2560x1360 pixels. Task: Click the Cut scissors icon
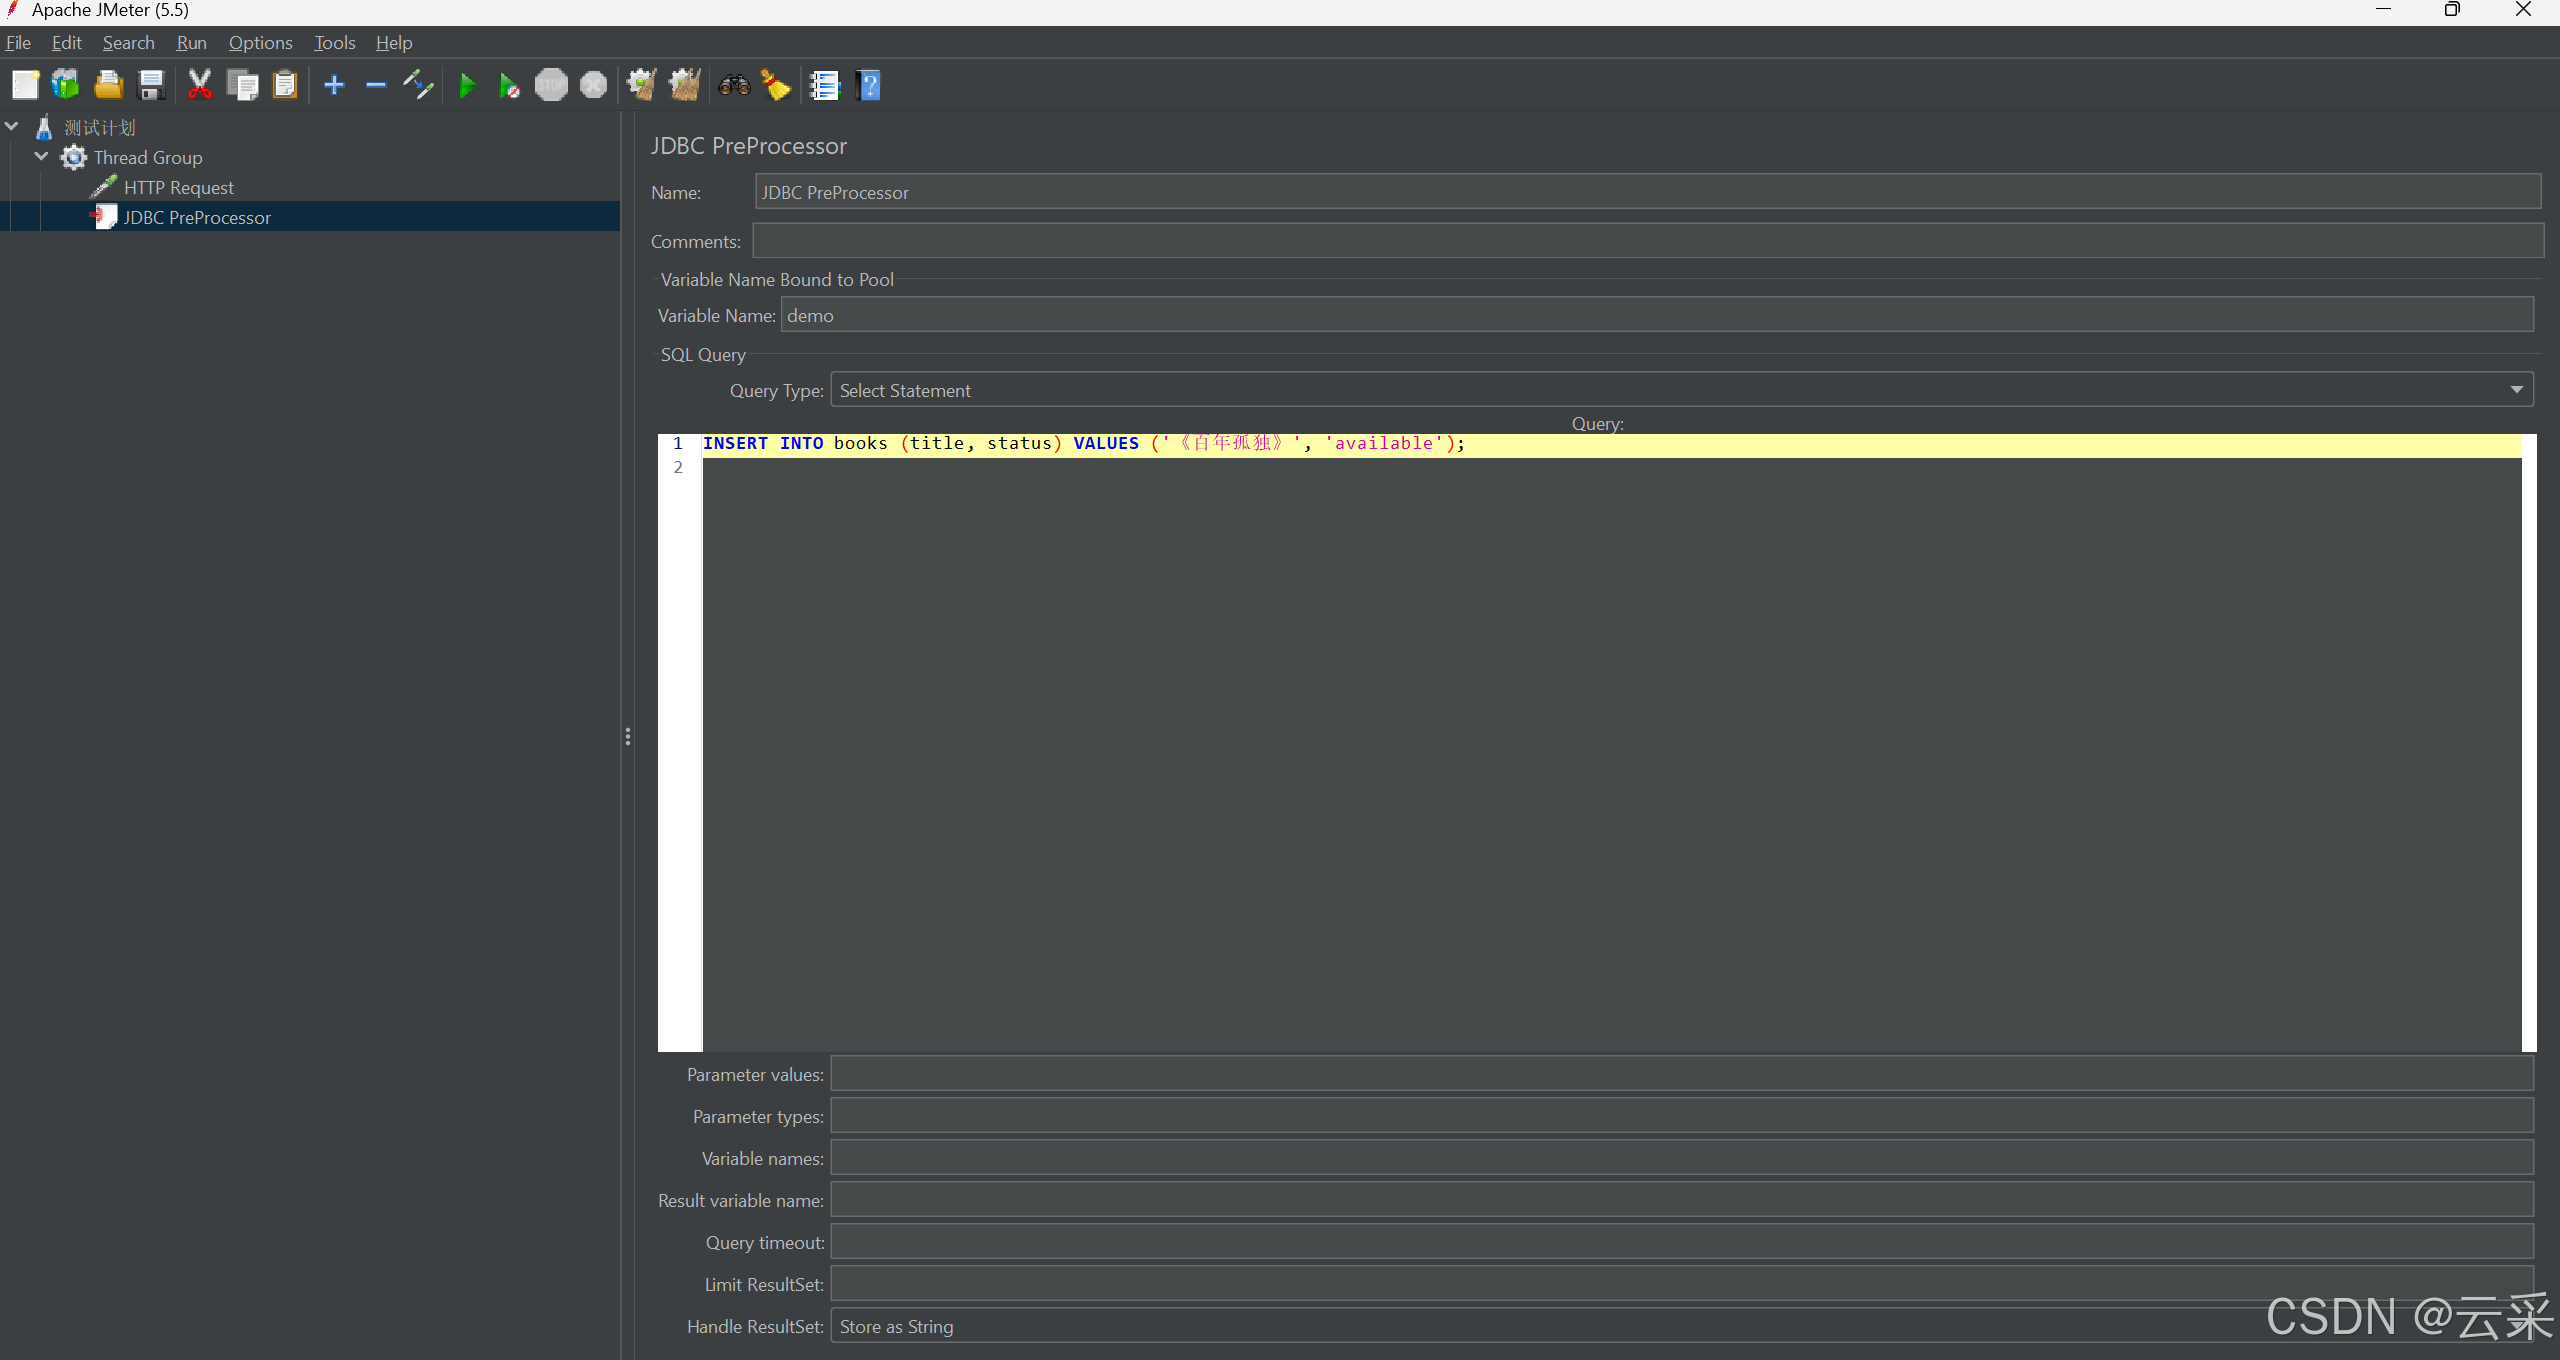tap(200, 85)
